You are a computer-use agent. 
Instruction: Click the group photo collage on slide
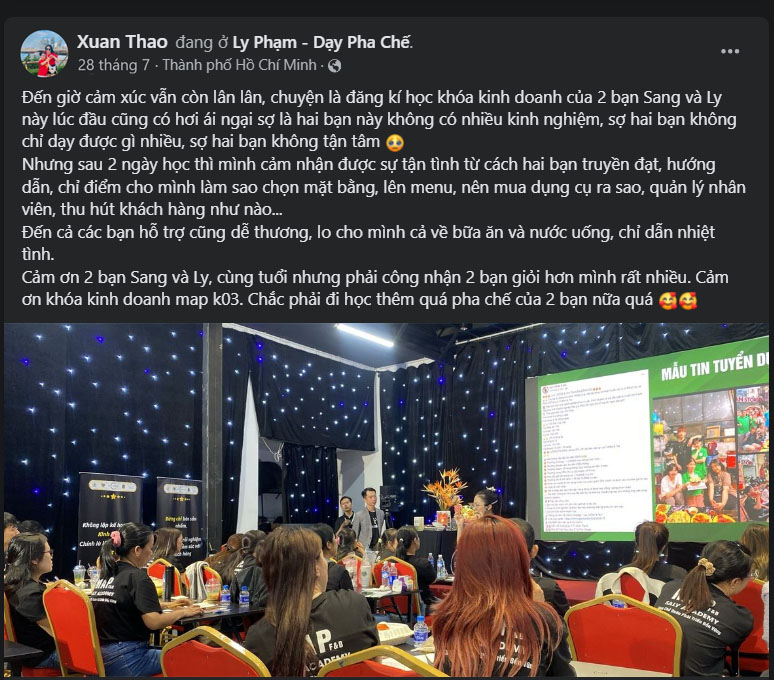(710, 454)
